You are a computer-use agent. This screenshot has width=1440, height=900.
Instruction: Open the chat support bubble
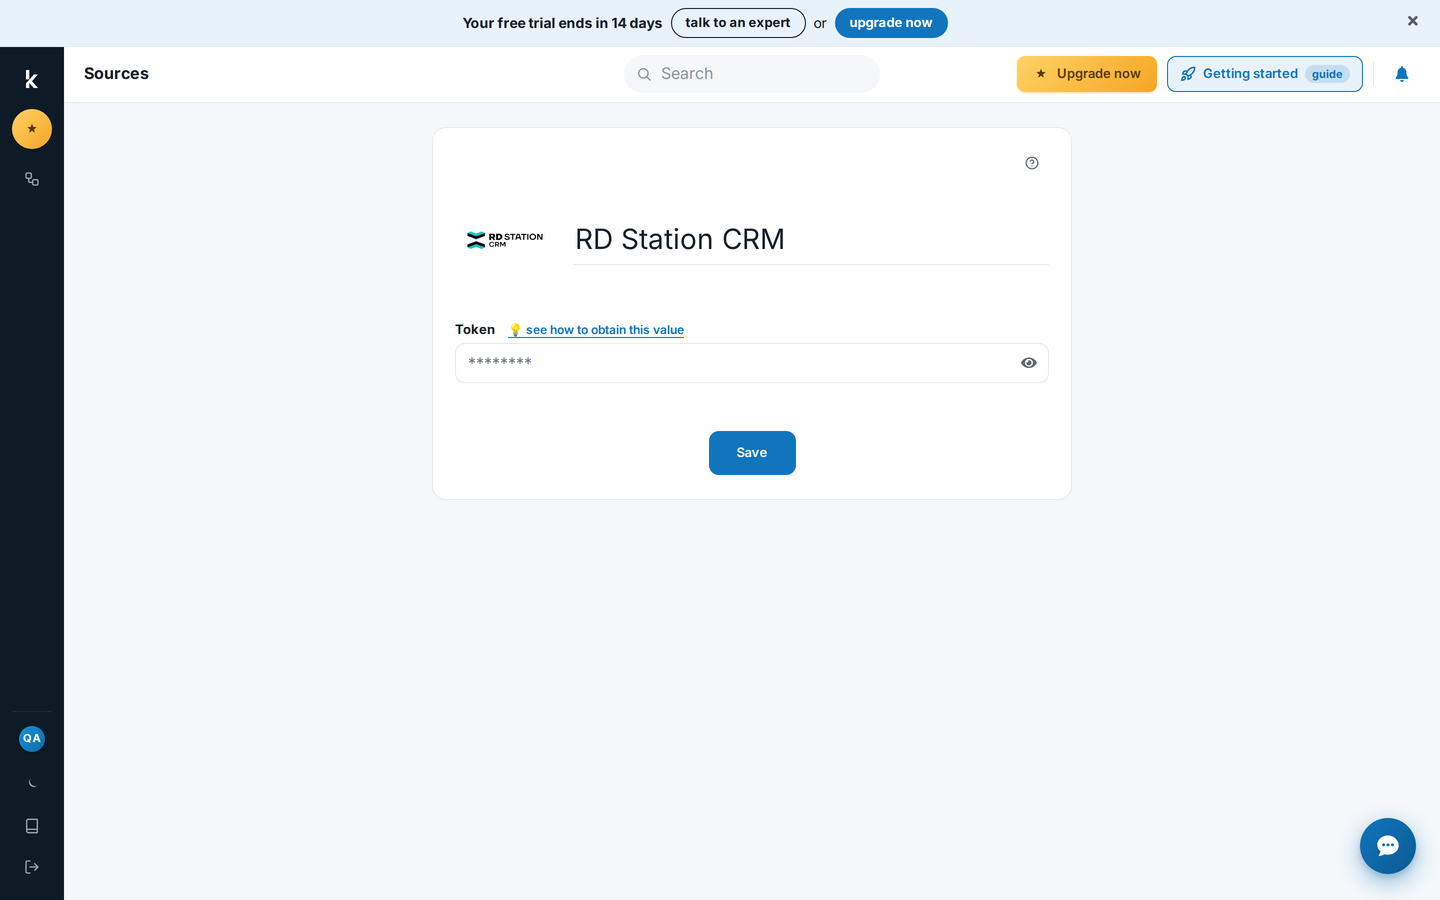pos(1388,846)
